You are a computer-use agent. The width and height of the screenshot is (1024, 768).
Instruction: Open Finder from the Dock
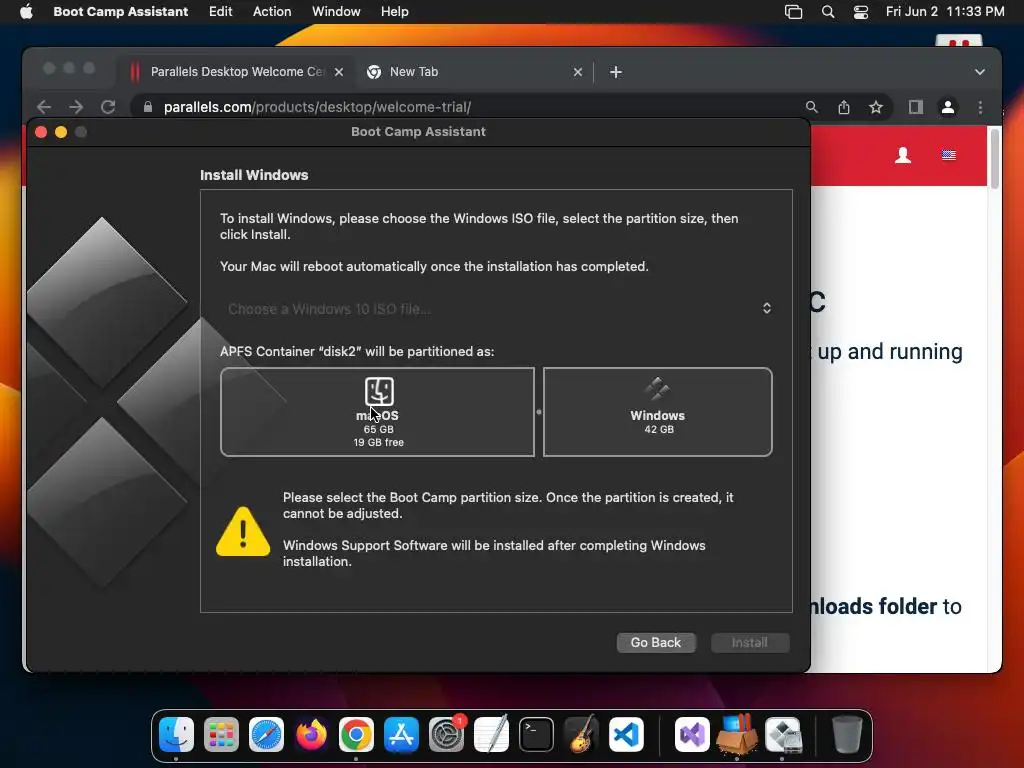(x=176, y=735)
